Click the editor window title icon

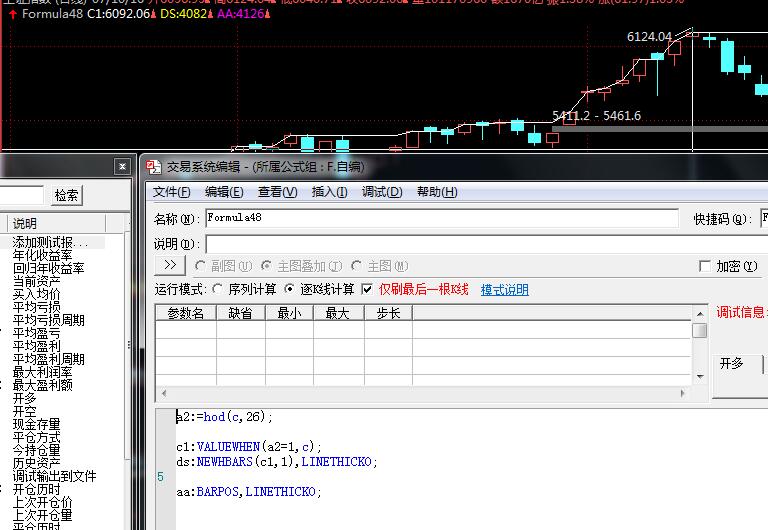click(x=153, y=167)
